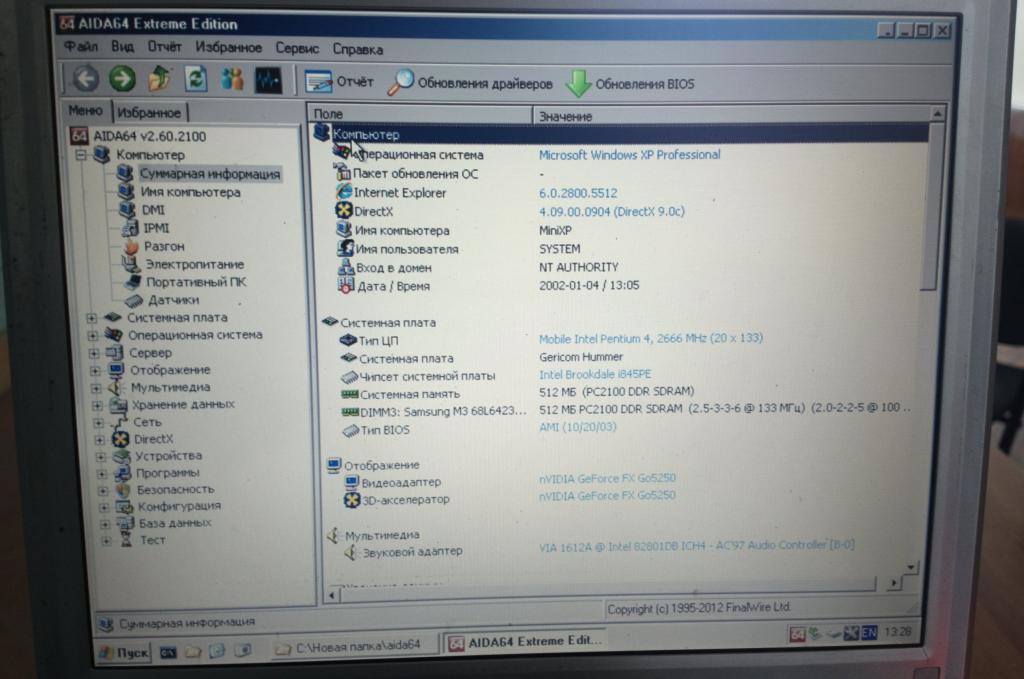Click horizontal scrollbar left arrow
The width and height of the screenshot is (1024, 679).
point(332,595)
